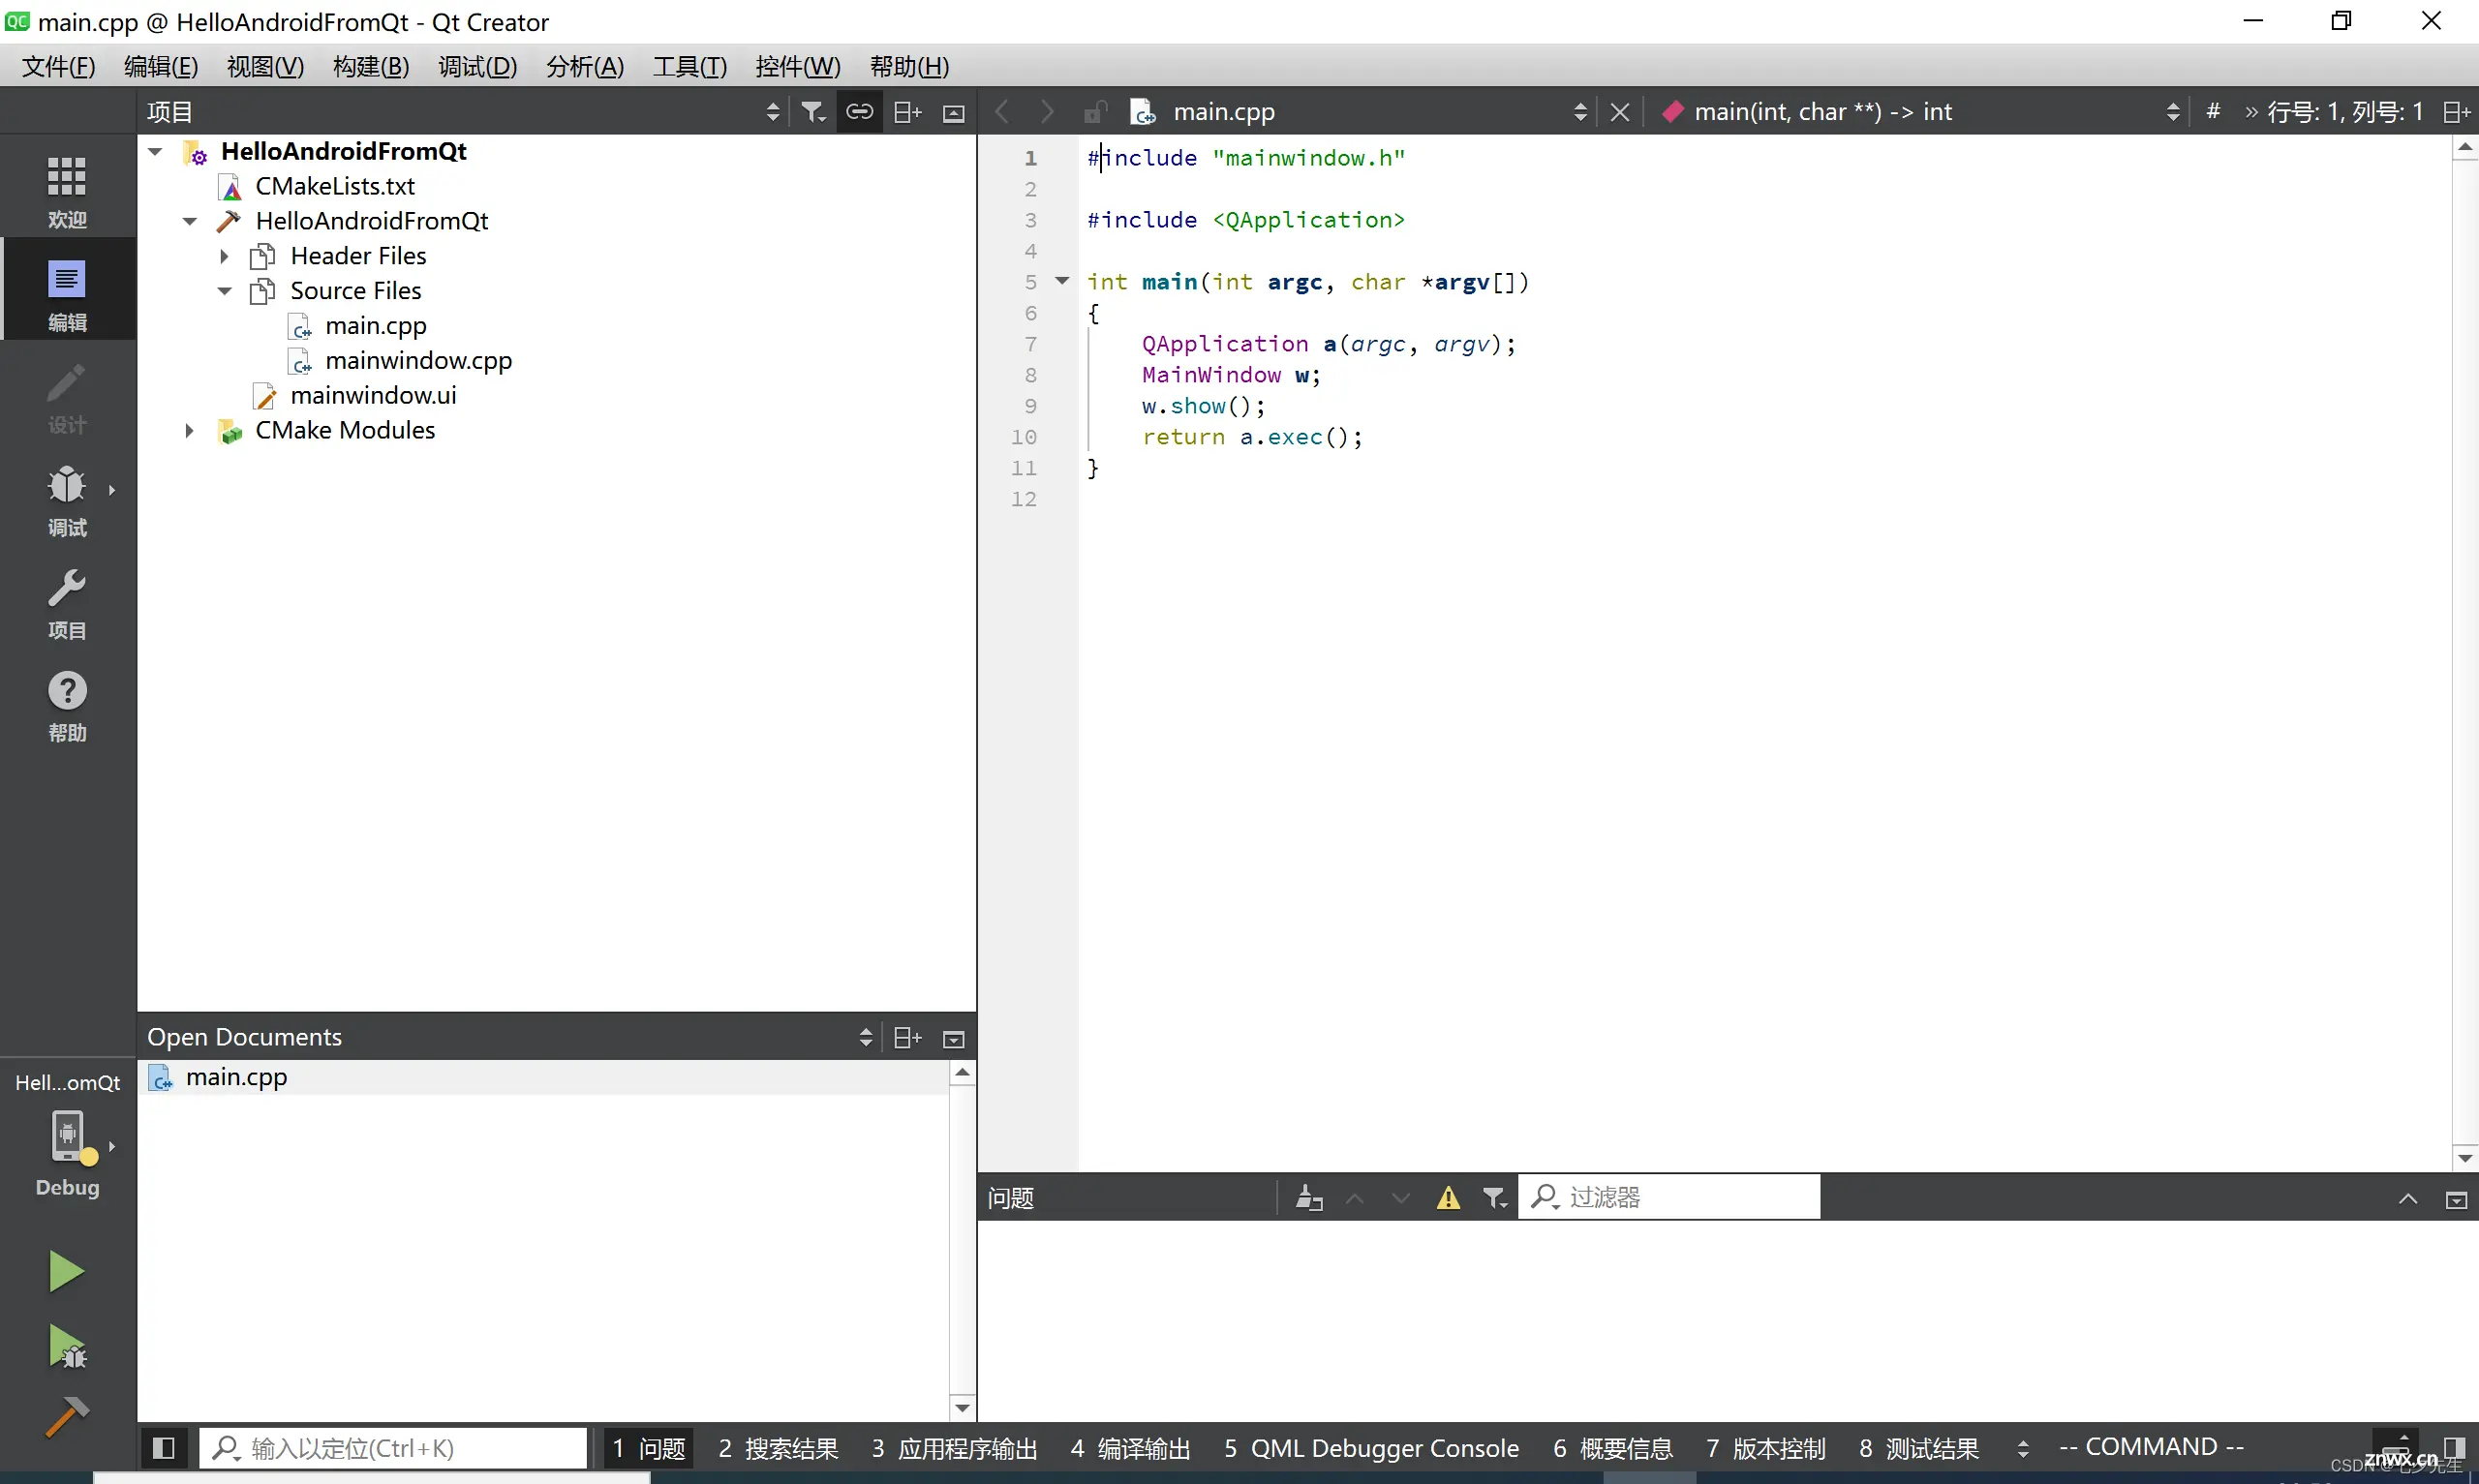Image resolution: width=2479 pixels, height=1484 pixels.
Task: Open the 编辑(E) menu
Action: coord(161,66)
